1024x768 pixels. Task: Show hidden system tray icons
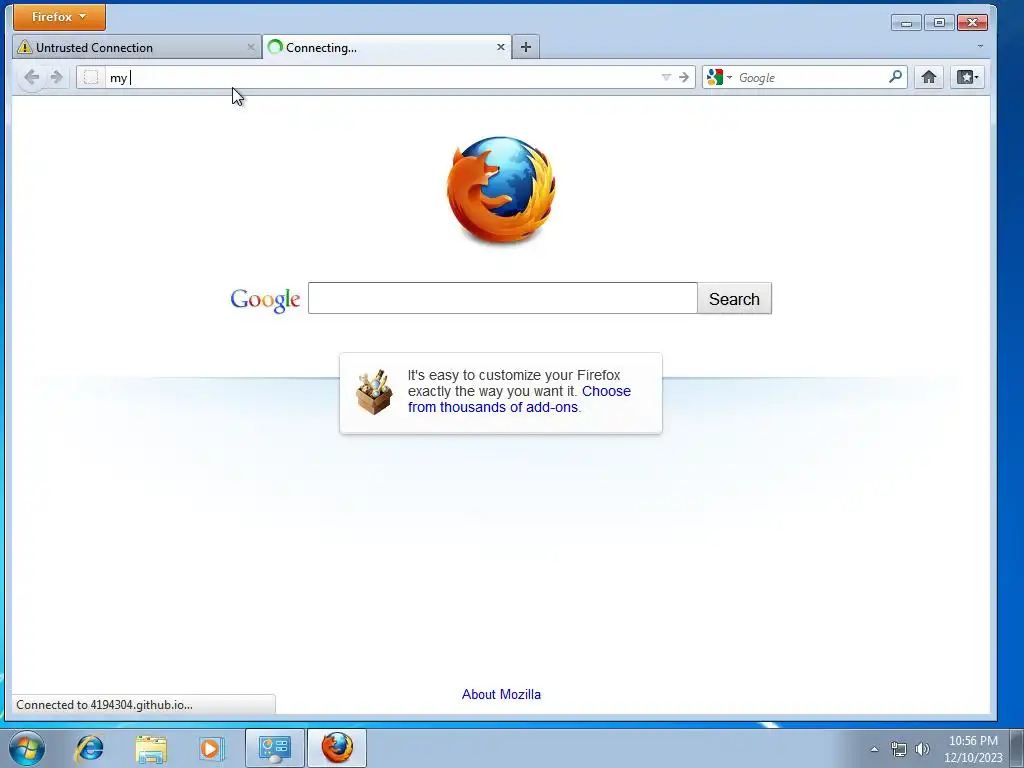(x=874, y=749)
